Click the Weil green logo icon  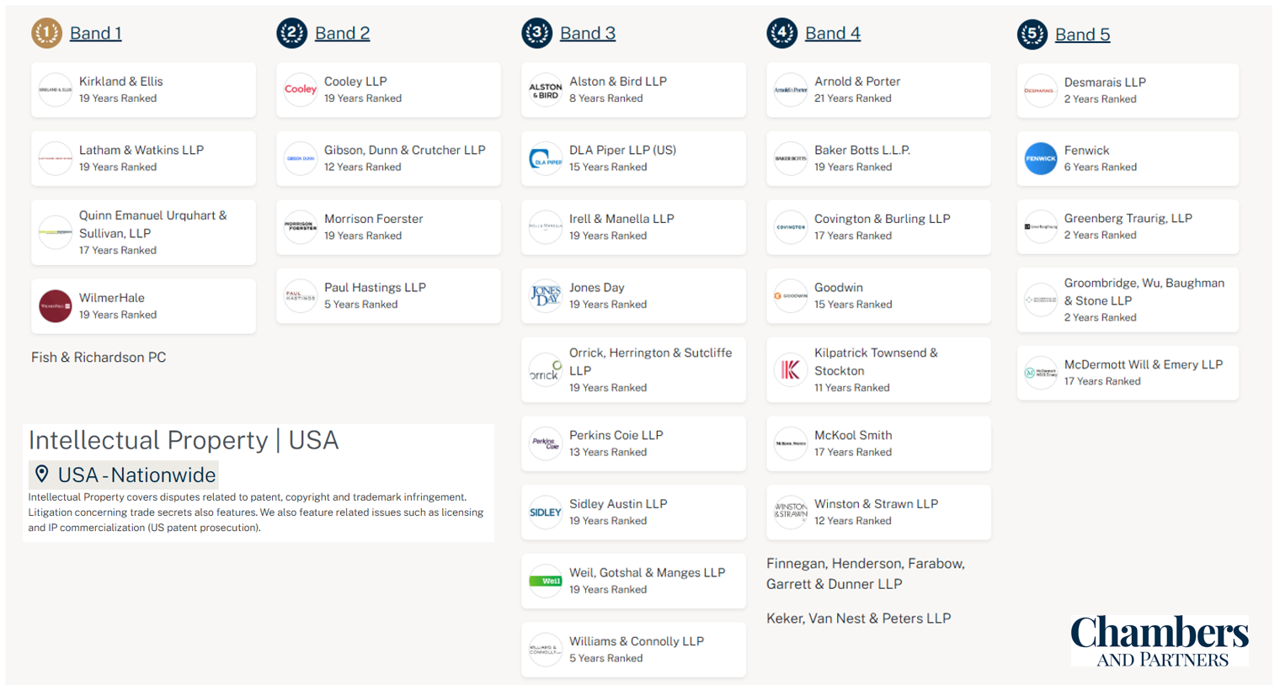(545, 581)
